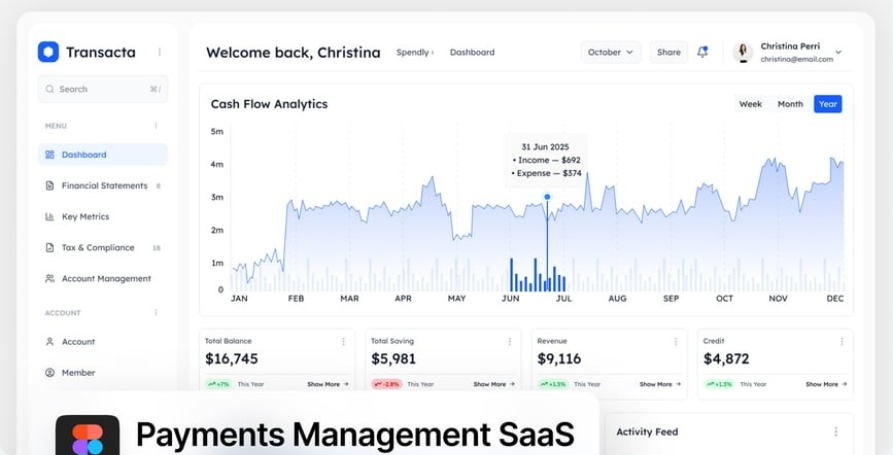Open the October month dropdown

(611, 52)
